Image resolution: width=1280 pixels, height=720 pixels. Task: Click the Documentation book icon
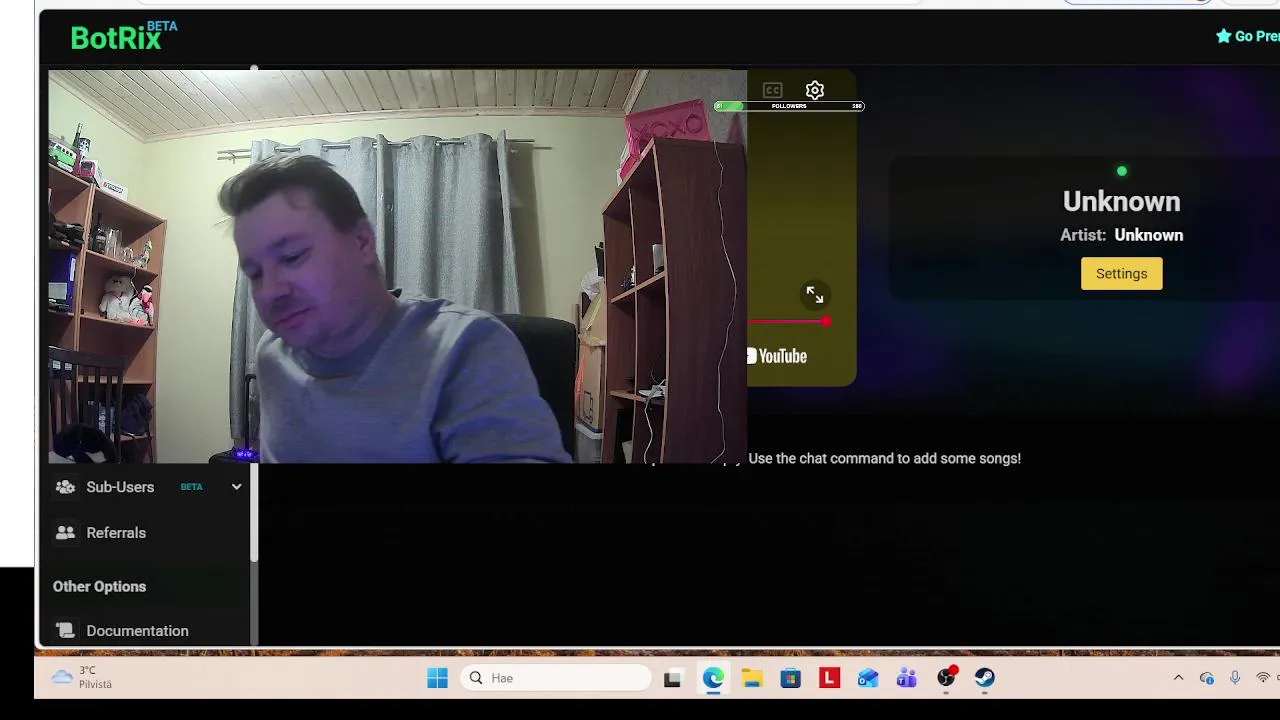click(65, 631)
